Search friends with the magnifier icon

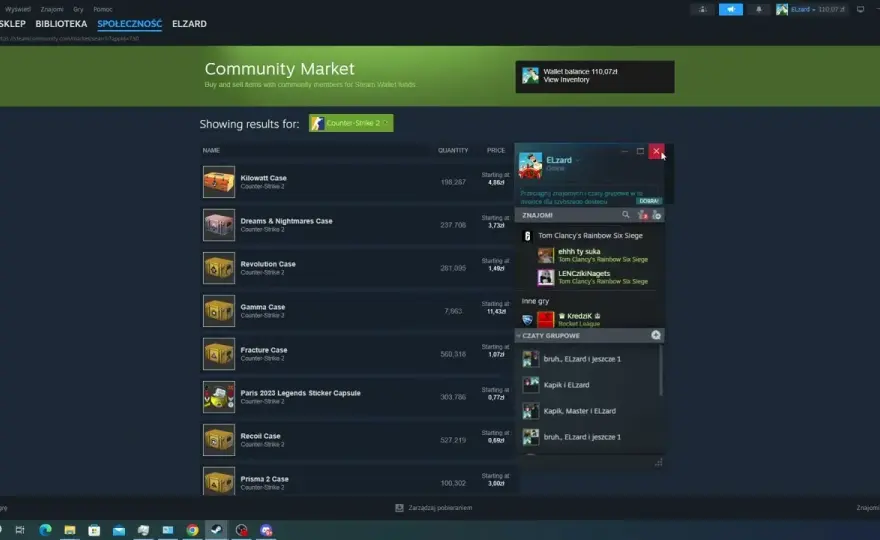pyautogui.click(x=625, y=215)
